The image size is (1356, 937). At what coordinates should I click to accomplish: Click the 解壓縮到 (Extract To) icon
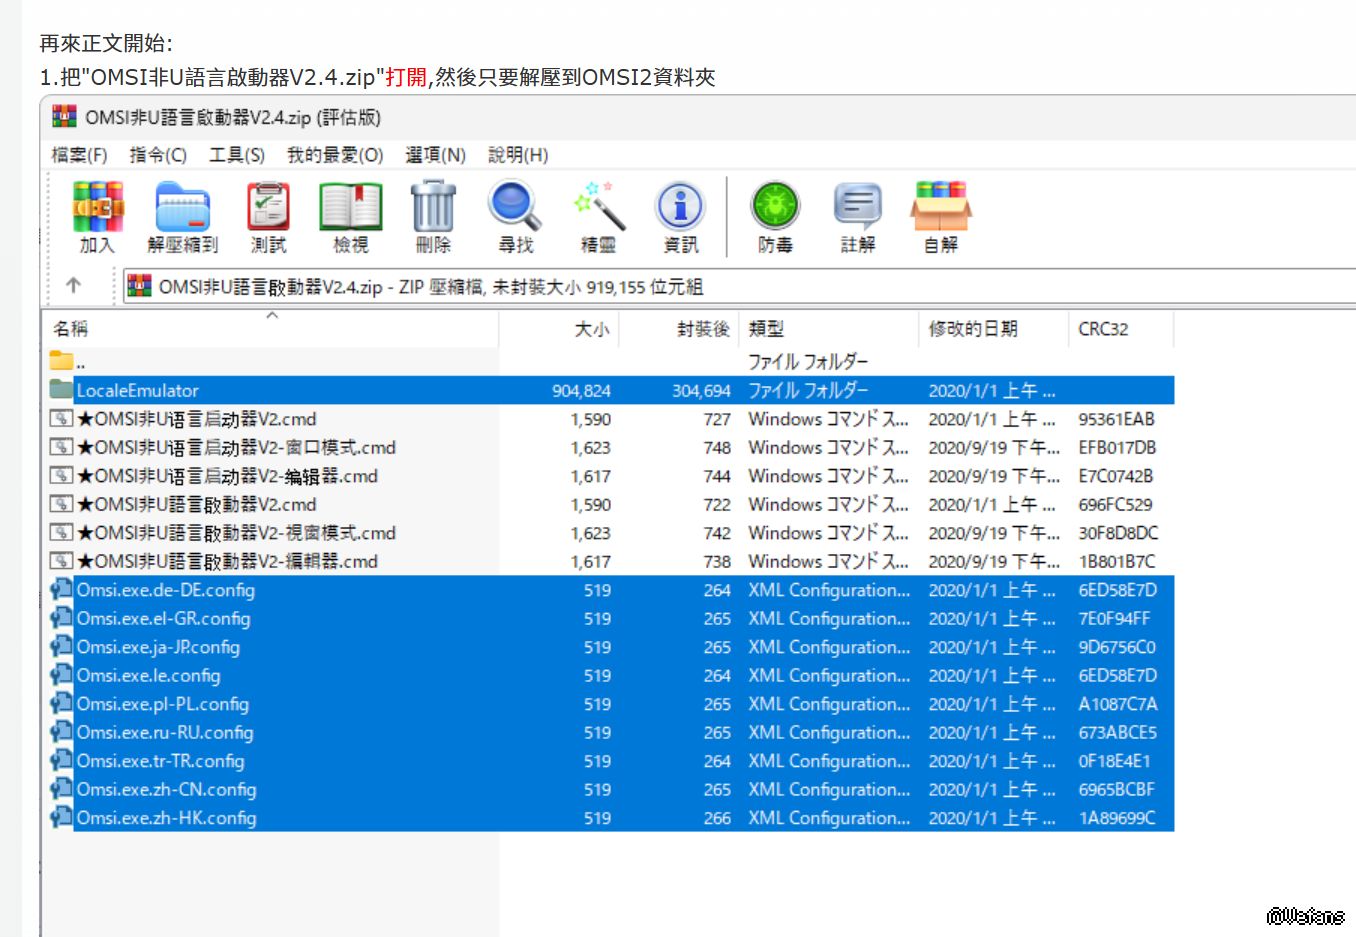[x=182, y=208]
